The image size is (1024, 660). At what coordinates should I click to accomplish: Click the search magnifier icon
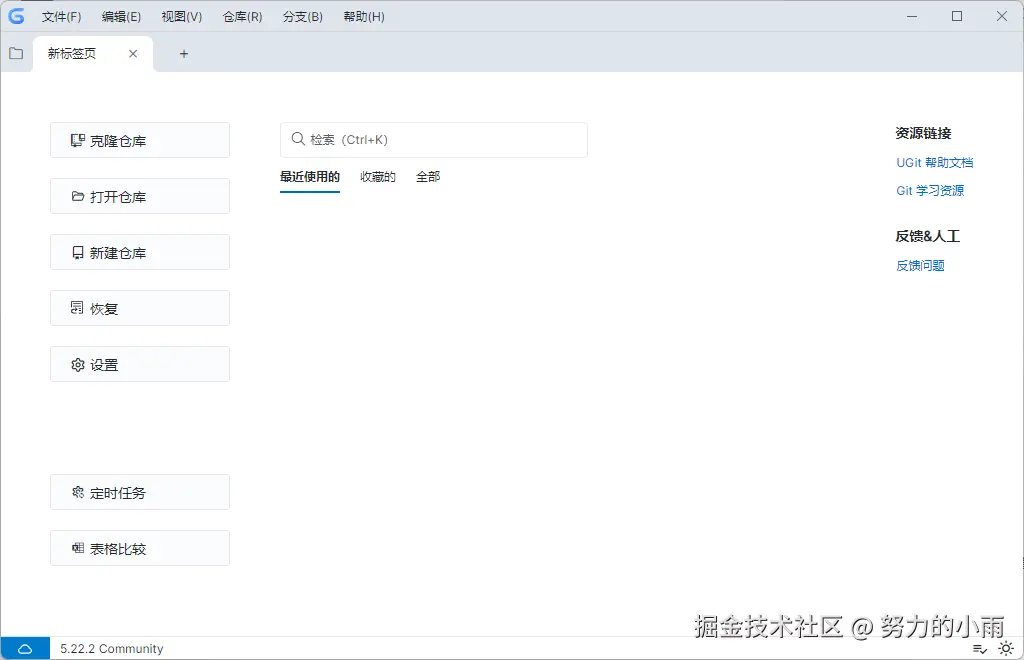(298, 139)
